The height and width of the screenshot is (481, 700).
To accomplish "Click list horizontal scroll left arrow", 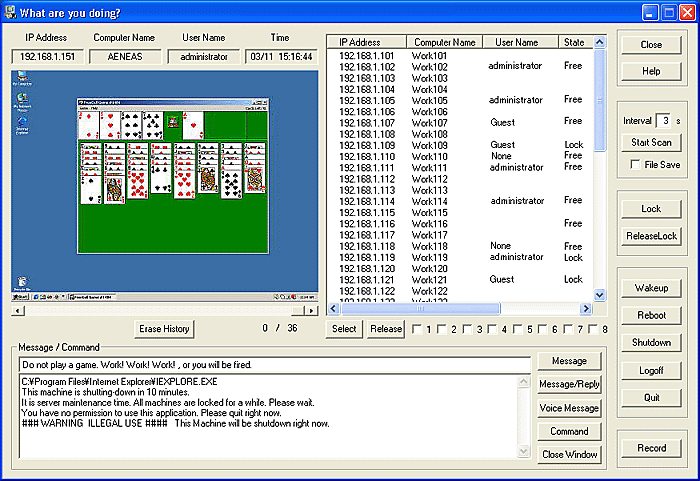I will point(333,308).
